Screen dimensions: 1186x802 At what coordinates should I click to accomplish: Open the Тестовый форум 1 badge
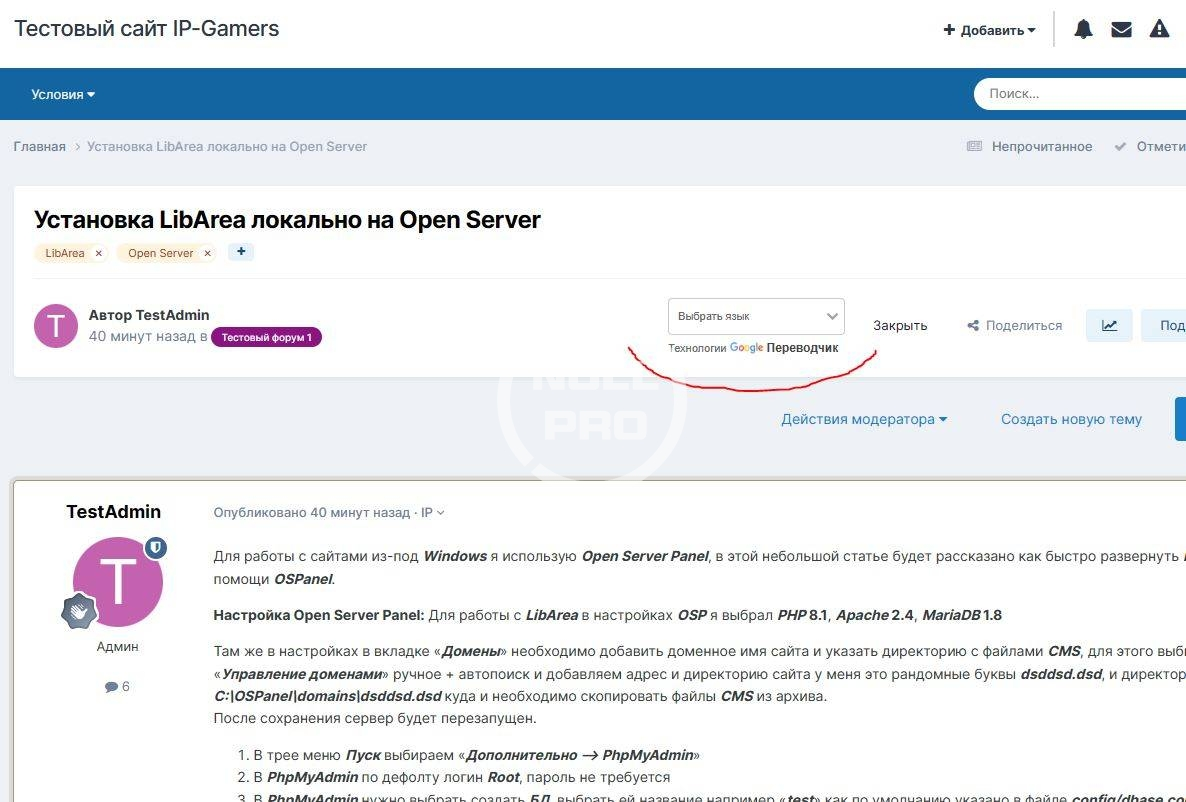click(266, 337)
